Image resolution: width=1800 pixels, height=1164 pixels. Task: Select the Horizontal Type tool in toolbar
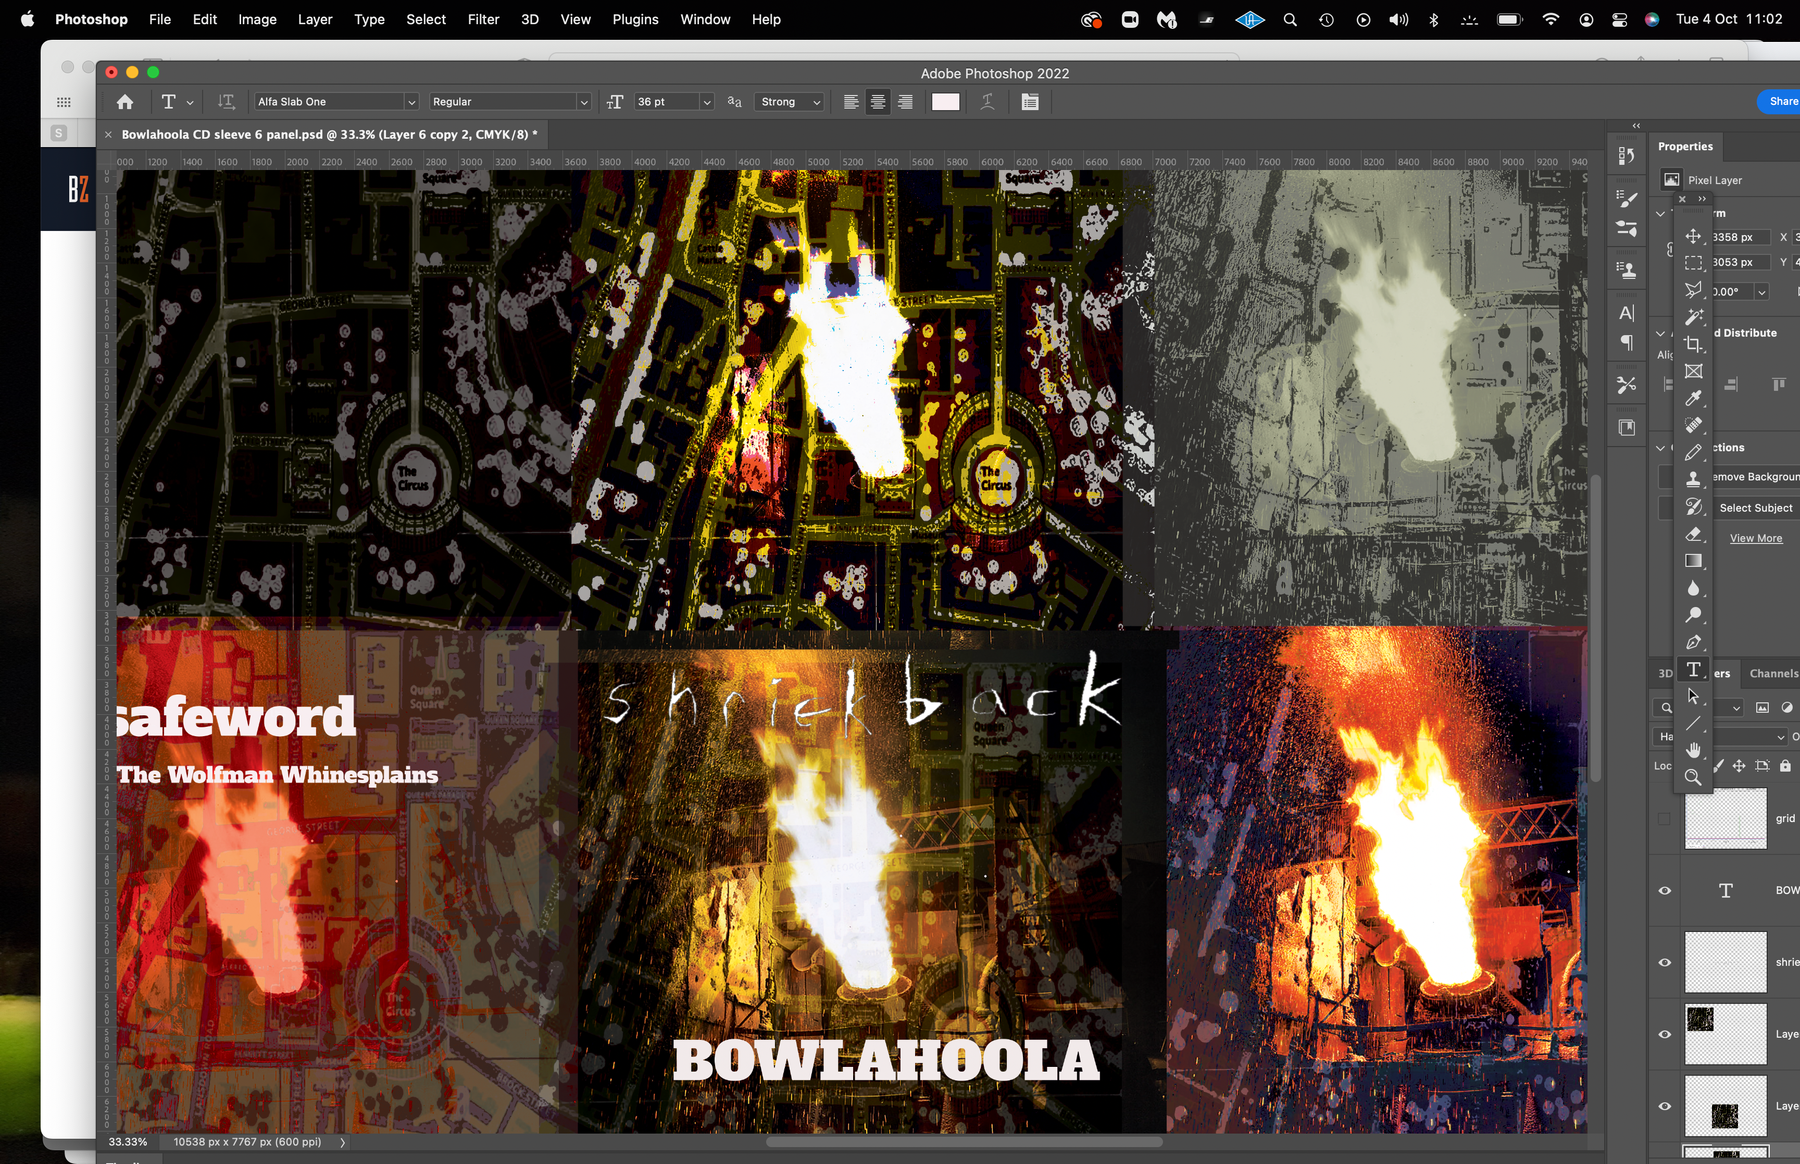tap(1693, 669)
